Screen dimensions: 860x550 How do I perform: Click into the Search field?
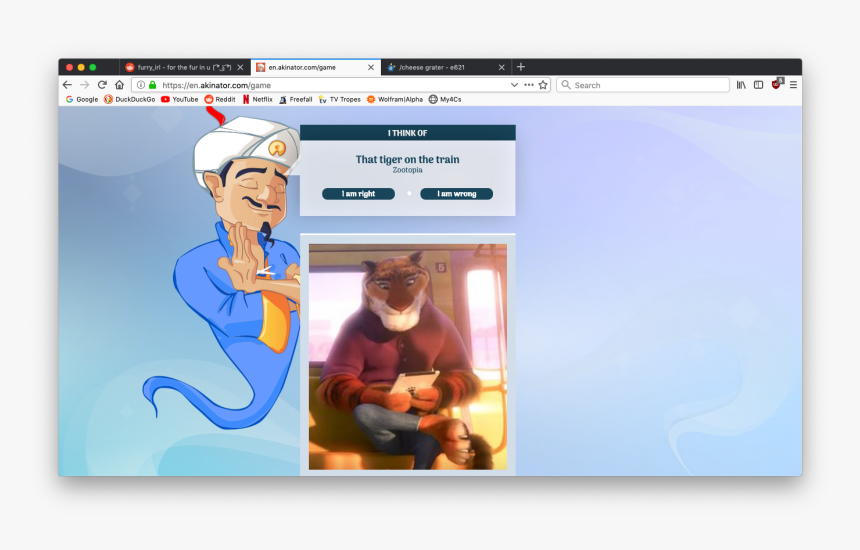point(643,85)
